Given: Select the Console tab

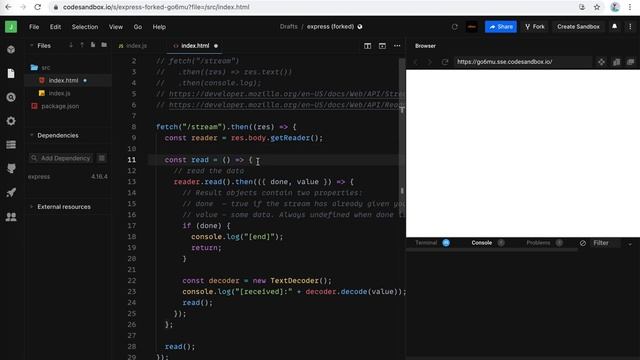Looking at the screenshot, I should coord(488,243).
